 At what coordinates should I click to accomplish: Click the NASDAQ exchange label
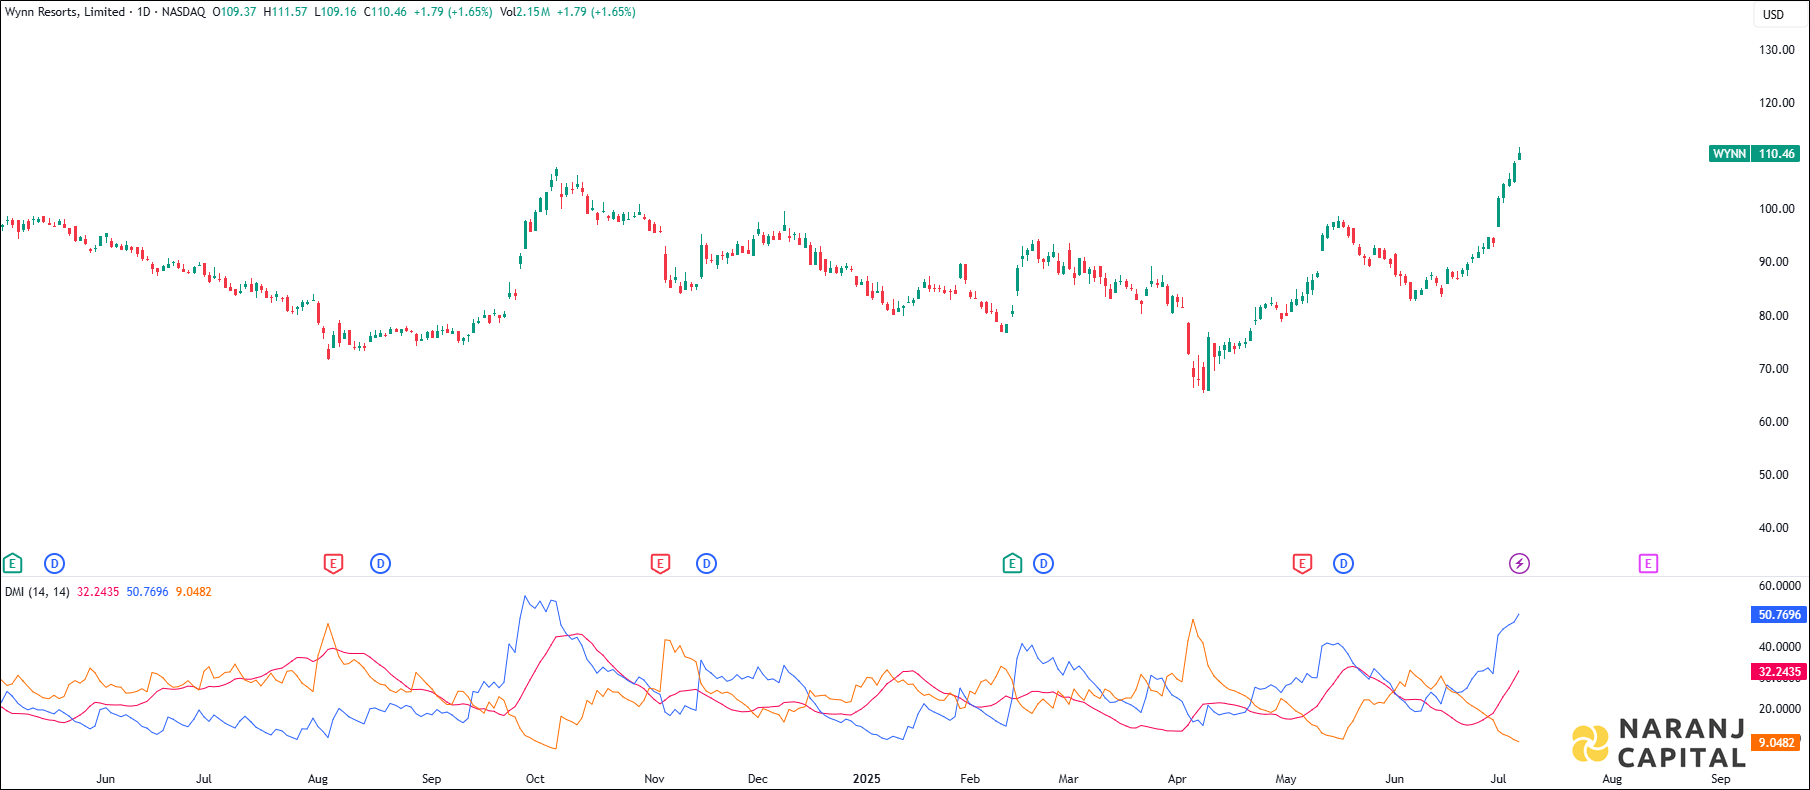click(x=184, y=12)
